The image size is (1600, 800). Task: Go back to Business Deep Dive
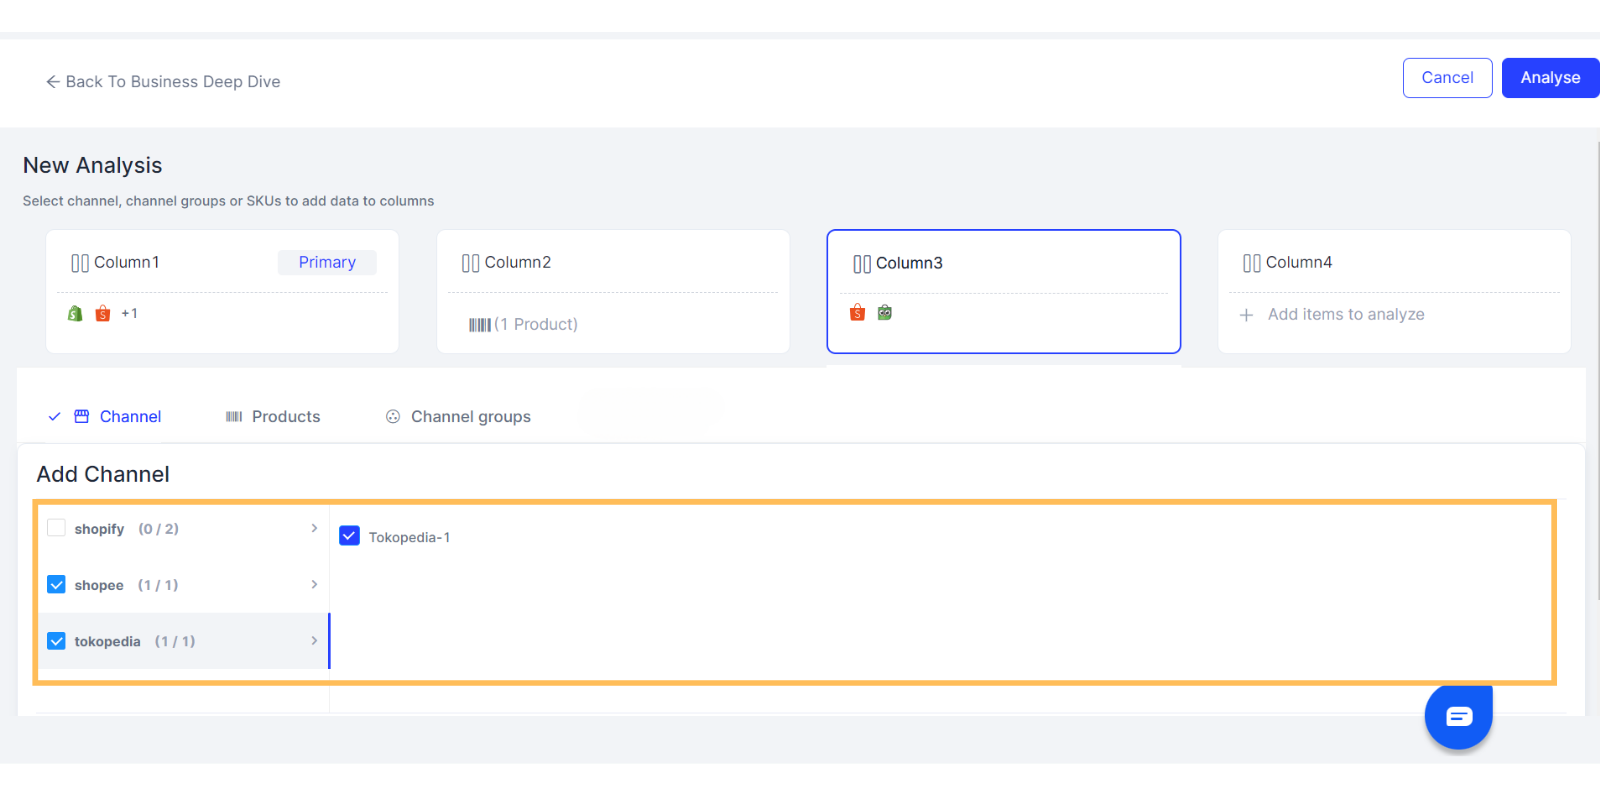tap(163, 82)
